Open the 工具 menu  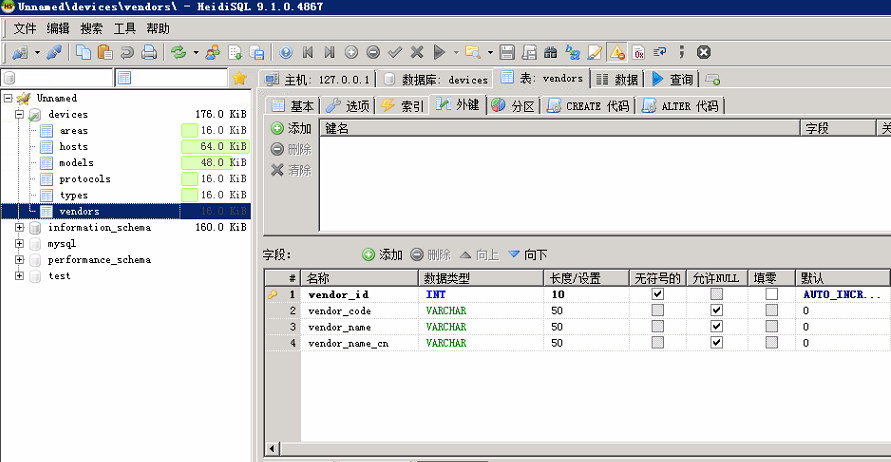tap(124, 28)
